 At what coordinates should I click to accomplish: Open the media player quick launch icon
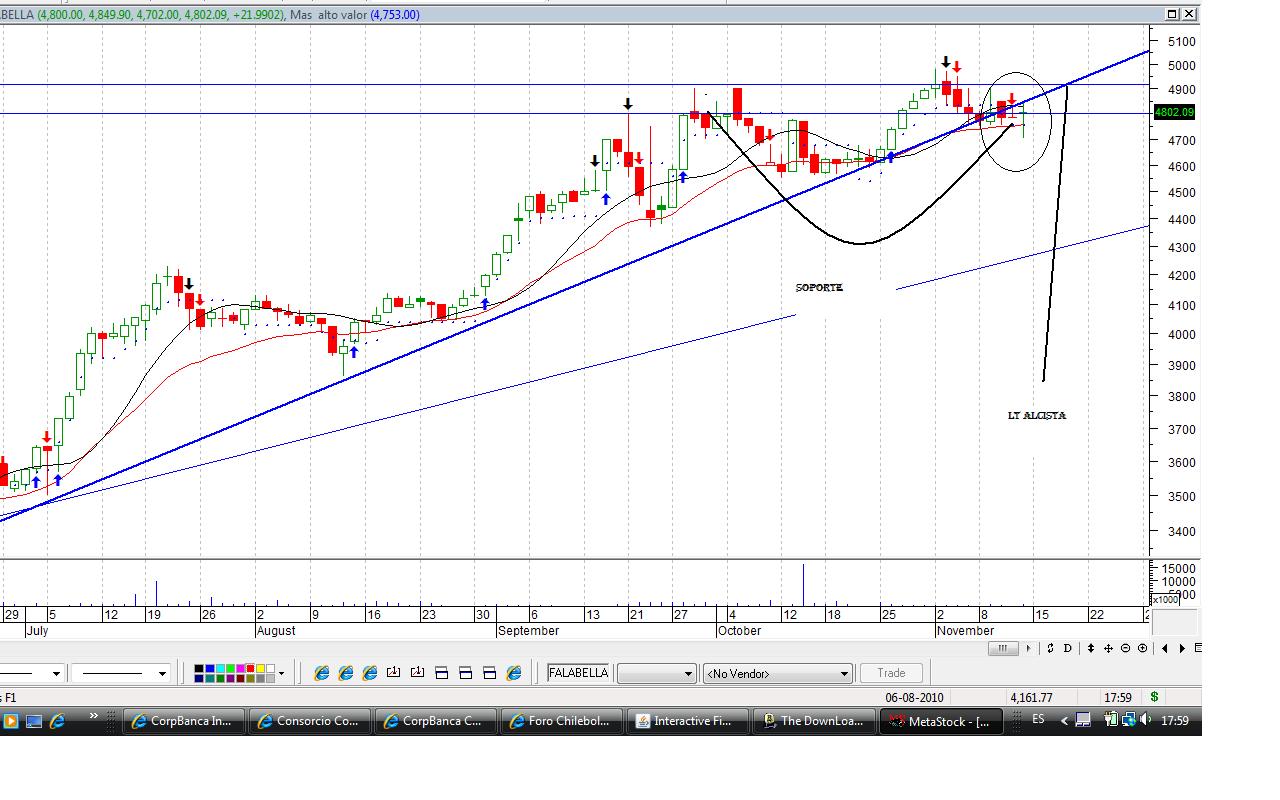pyautogui.click(x=9, y=720)
